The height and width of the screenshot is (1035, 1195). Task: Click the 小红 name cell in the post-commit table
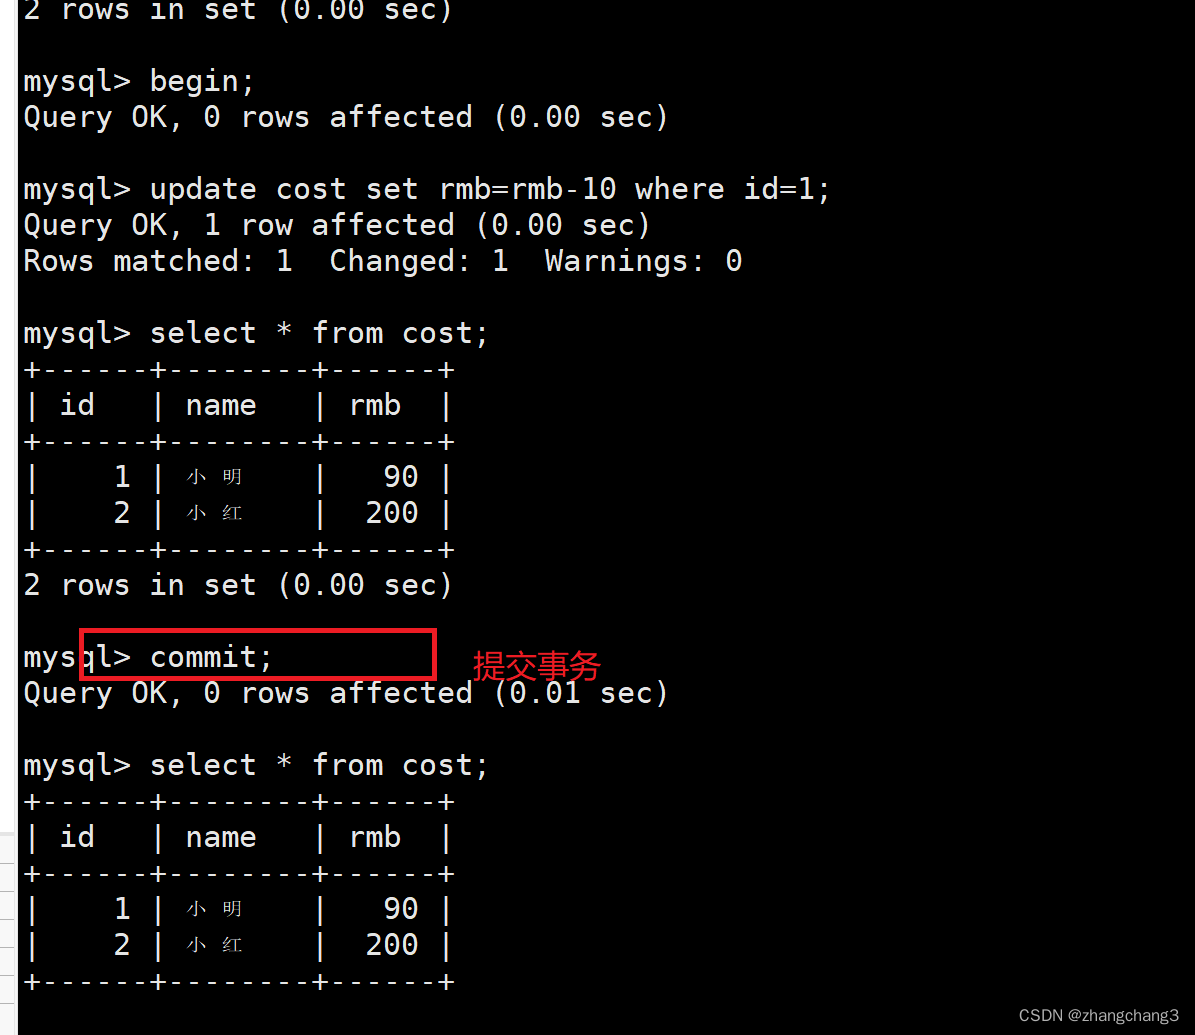214,945
